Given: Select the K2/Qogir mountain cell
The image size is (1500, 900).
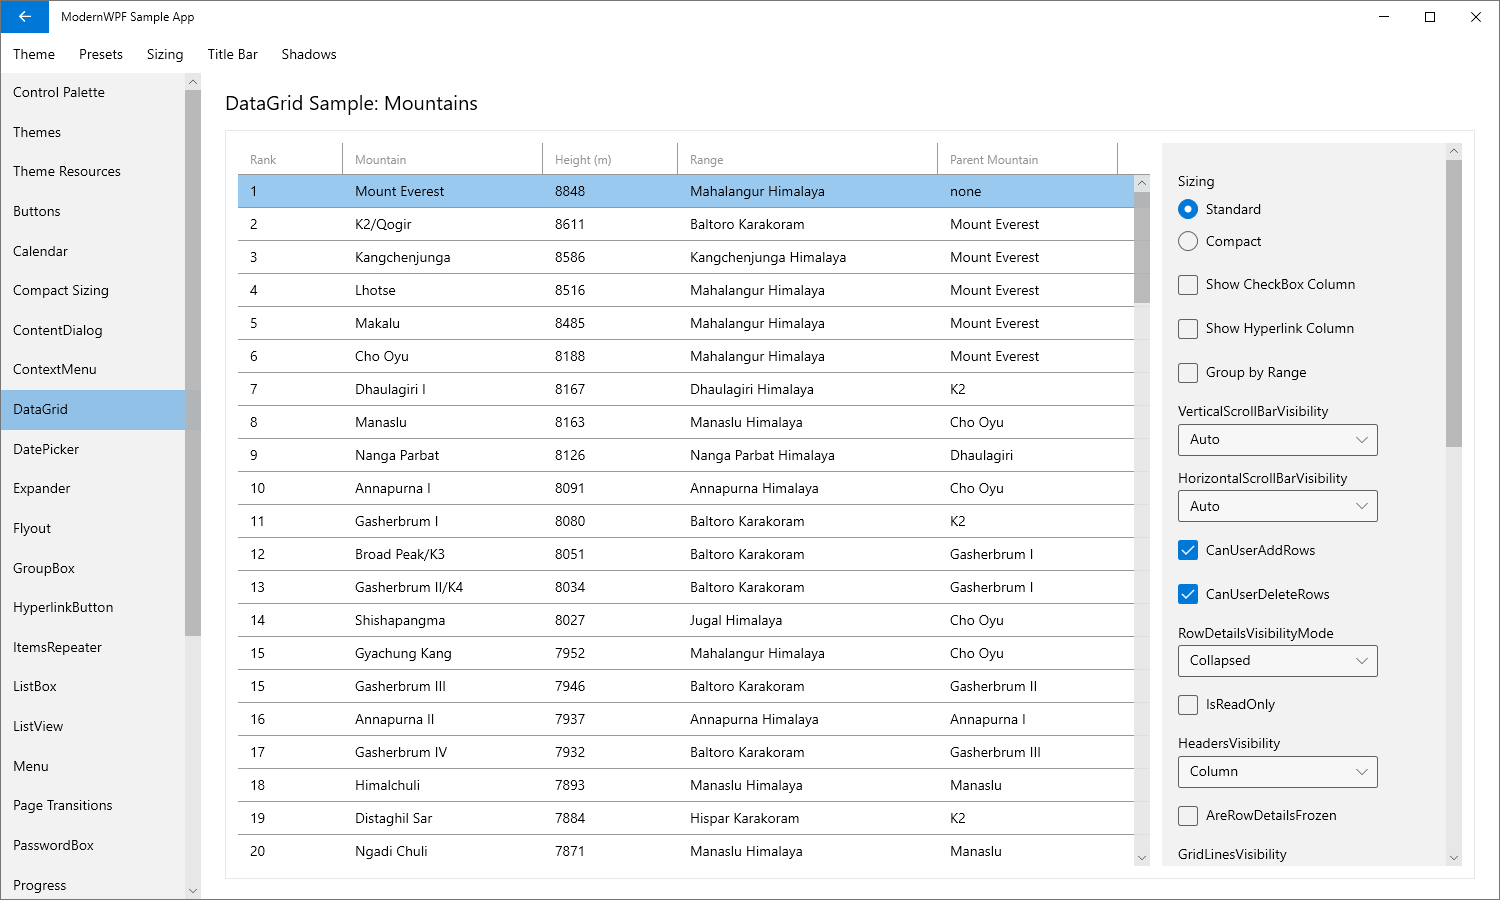Looking at the screenshot, I should tap(443, 224).
